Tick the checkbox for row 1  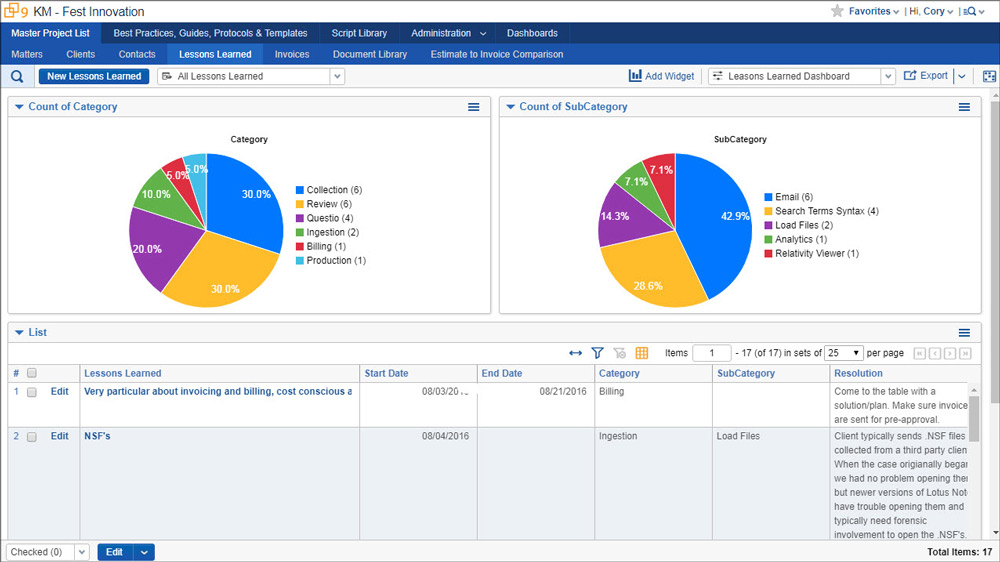pyautogui.click(x=32, y=392)
